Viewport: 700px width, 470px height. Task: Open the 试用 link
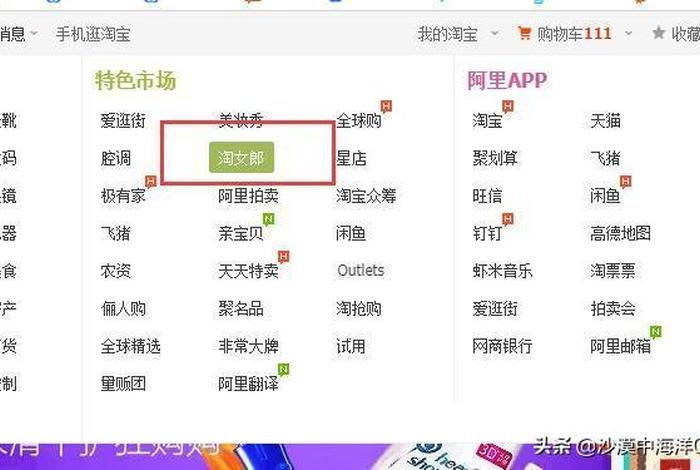tap(351, 346)
